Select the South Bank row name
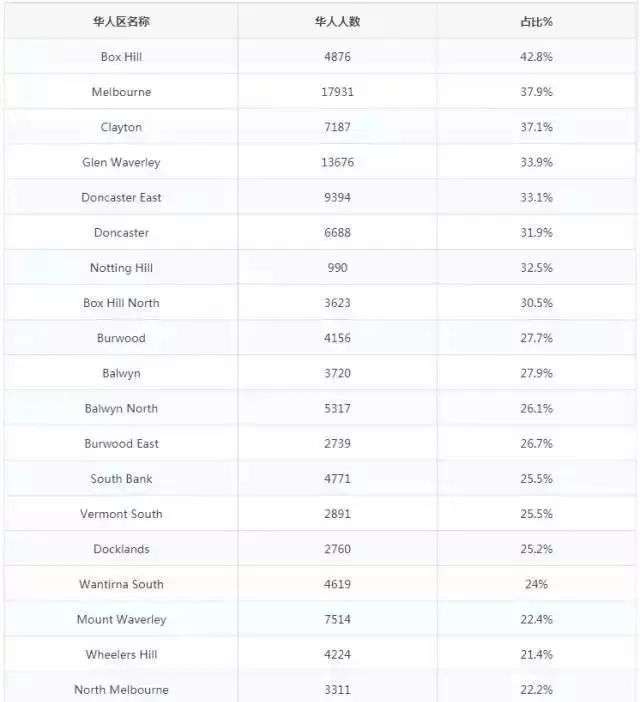 (121, 479)
